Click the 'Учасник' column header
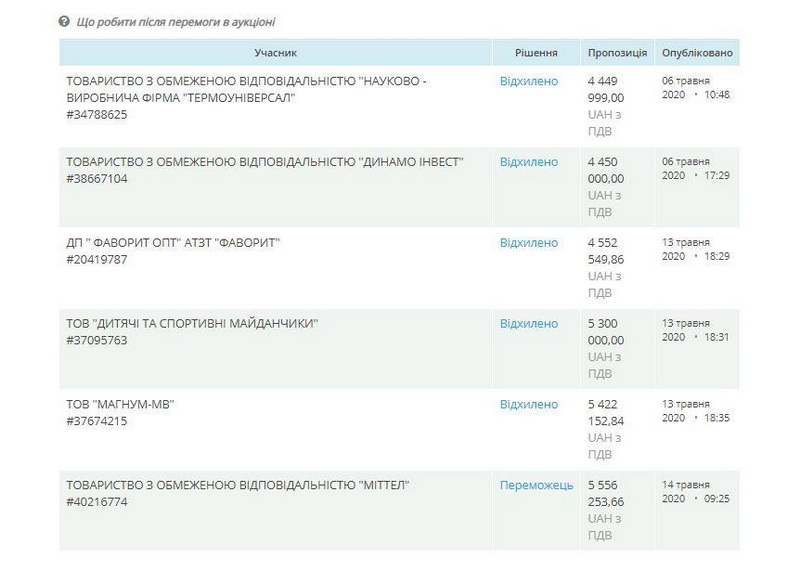Viewport: 800px width, 569px height. (274, 52)
